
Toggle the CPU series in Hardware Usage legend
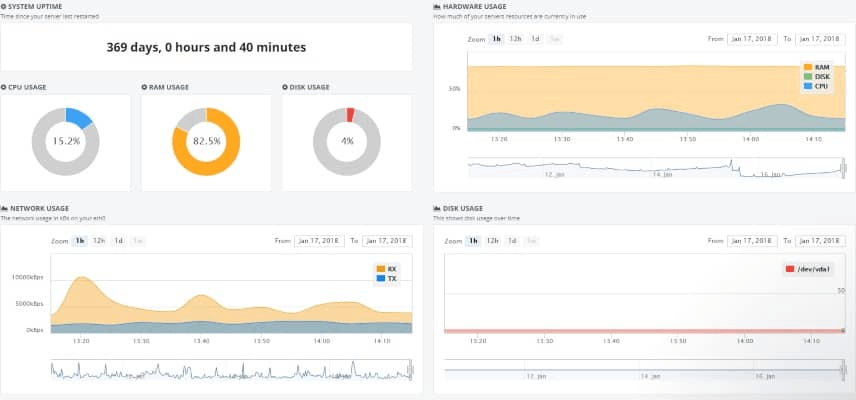[x=816, y=86]
